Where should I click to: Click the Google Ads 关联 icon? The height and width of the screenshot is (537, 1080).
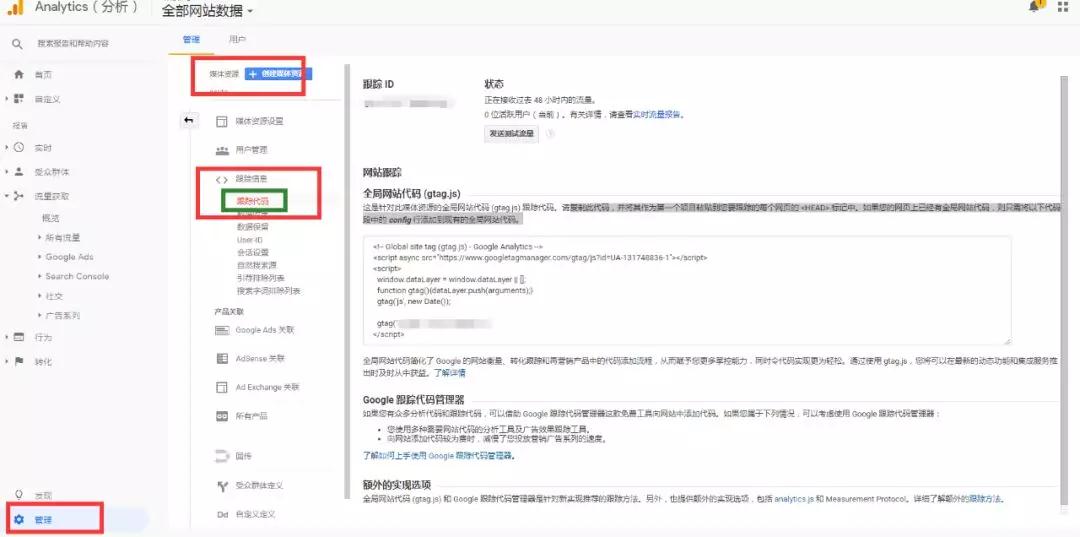tap(222, 330)
